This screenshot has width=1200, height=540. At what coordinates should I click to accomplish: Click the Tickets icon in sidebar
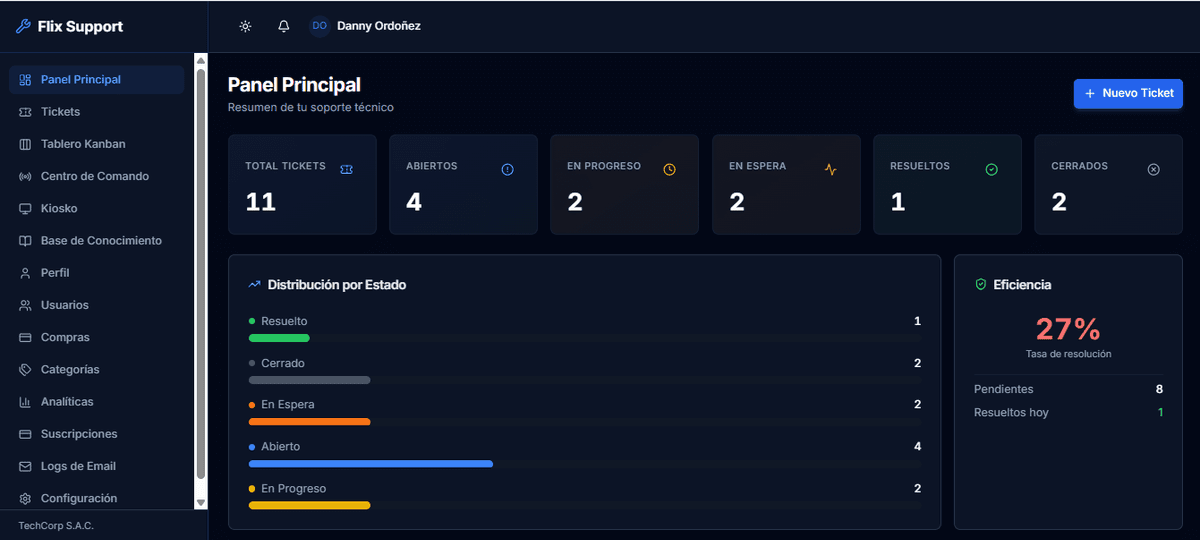pyautogui.click(x=26, y=112)
